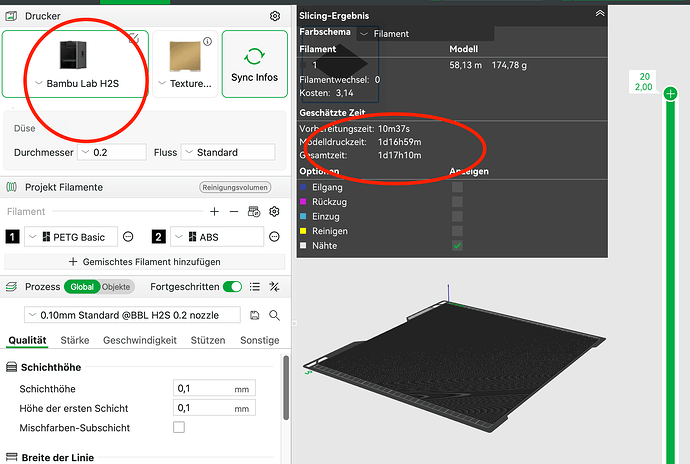The image size is (690, 464).
Task: Open the Texture plate type dropdown
Action: tap(185, 84)
